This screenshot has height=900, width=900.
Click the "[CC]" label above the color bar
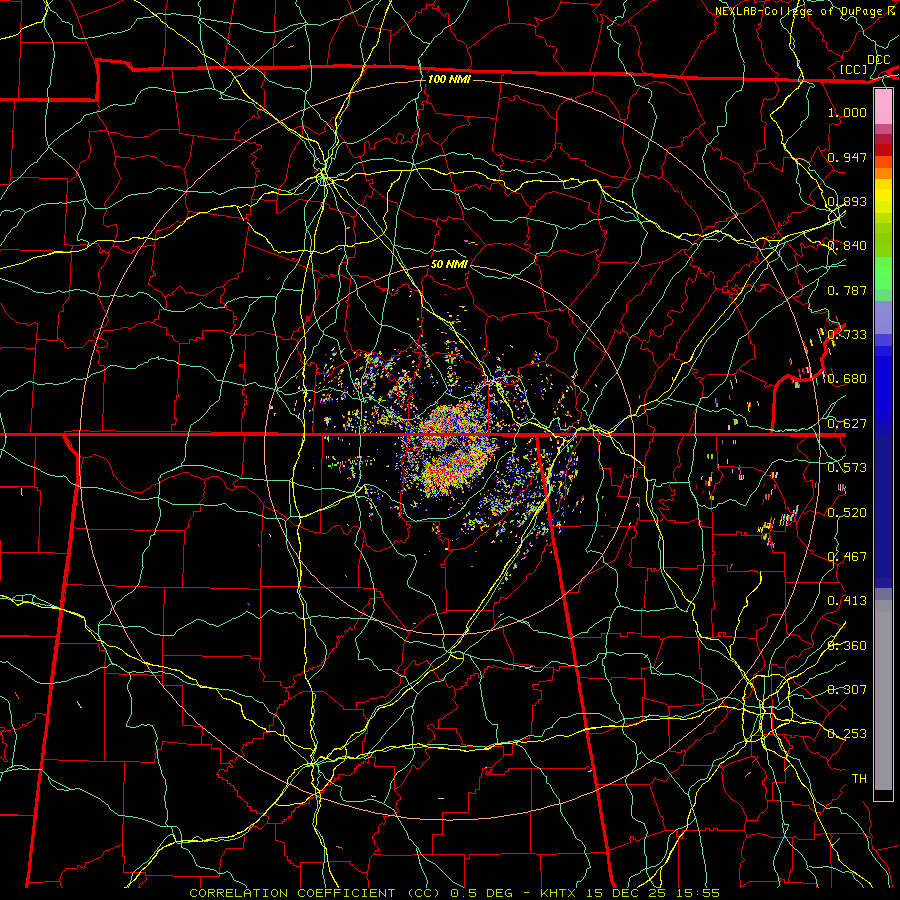(x=854, y=69)
